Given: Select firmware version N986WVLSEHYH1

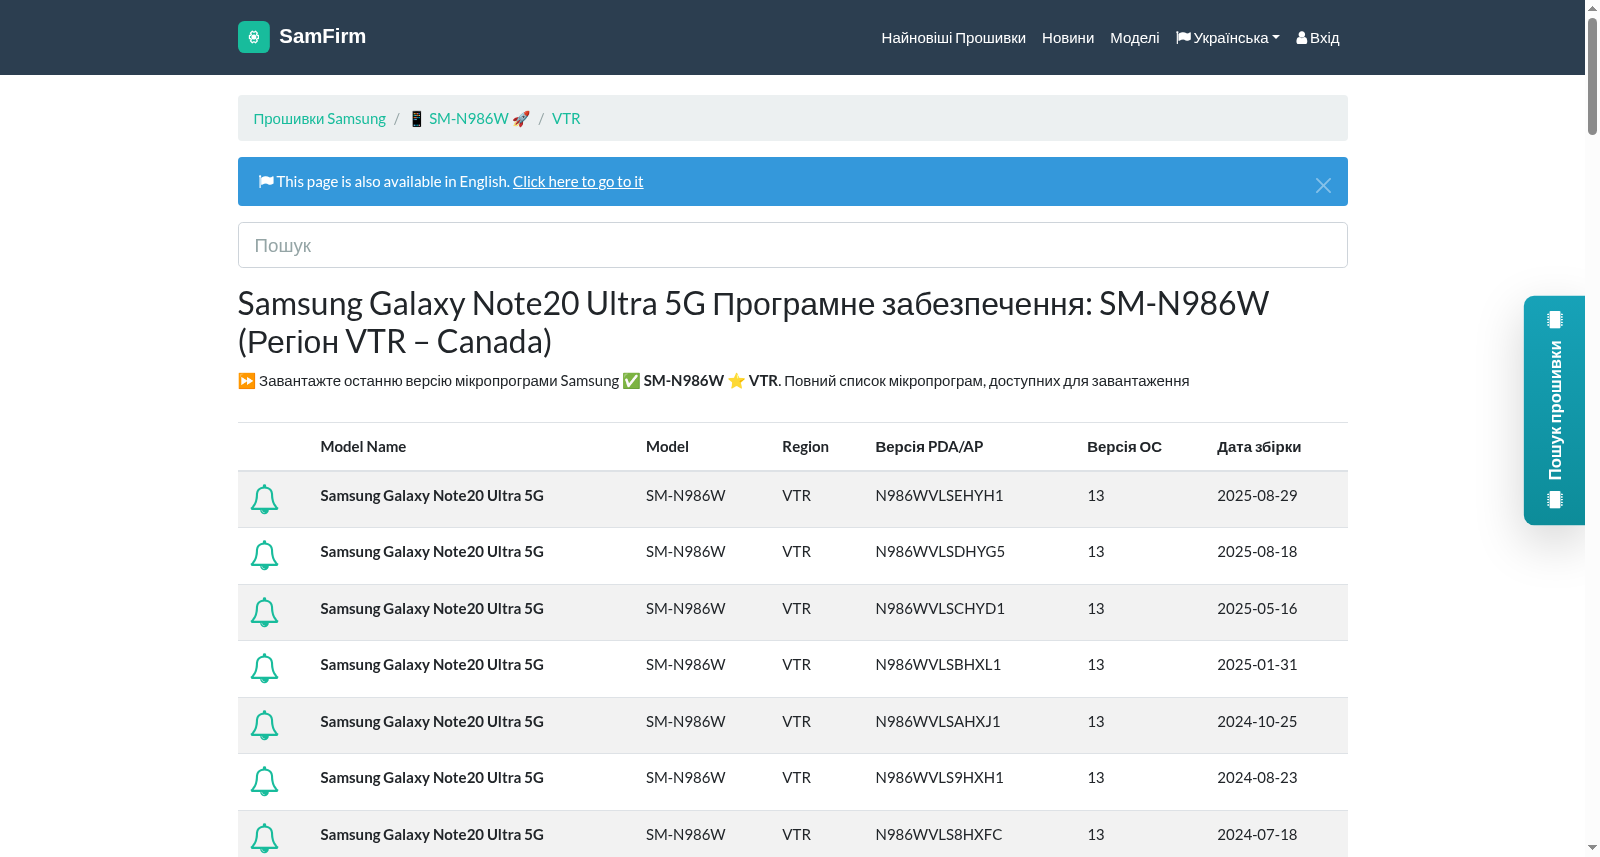Looking at the screenshot, I should pos(939,496).
